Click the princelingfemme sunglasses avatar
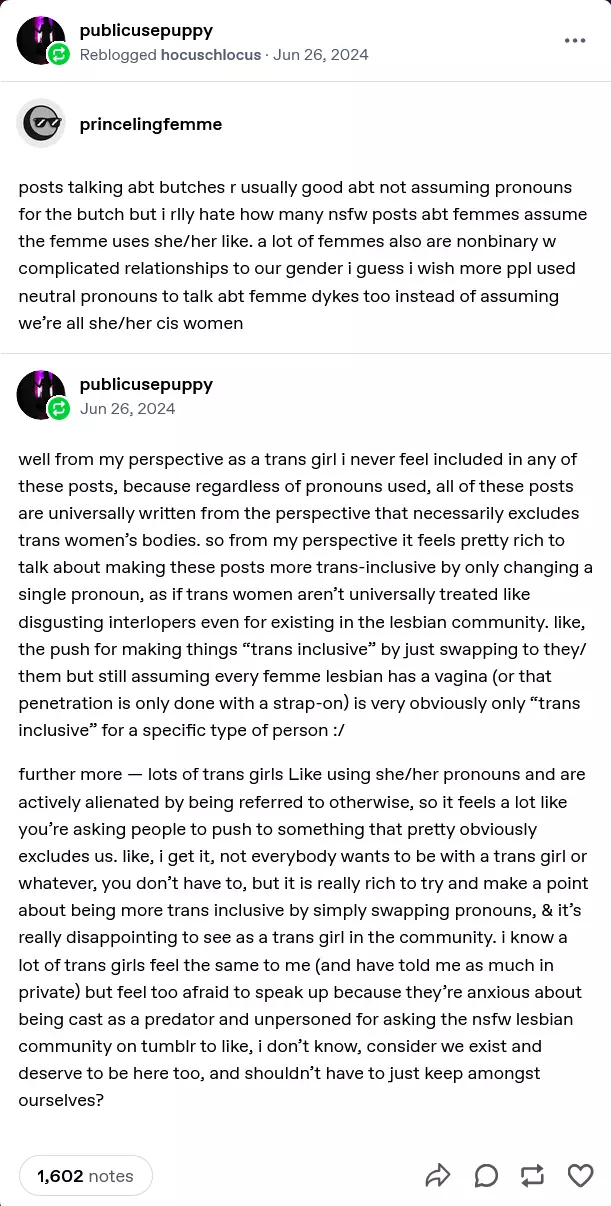Viewport: 611px width, 1206px height. tap(40, 124)
